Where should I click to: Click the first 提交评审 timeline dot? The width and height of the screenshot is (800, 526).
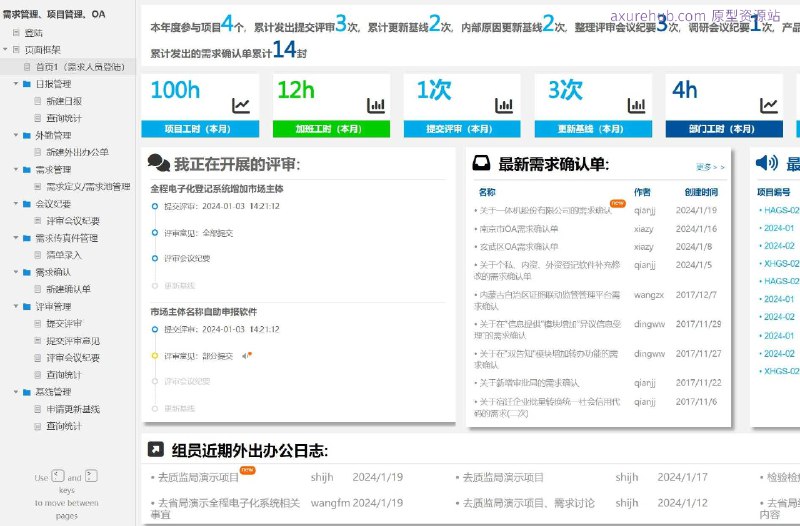click(155, 206)
